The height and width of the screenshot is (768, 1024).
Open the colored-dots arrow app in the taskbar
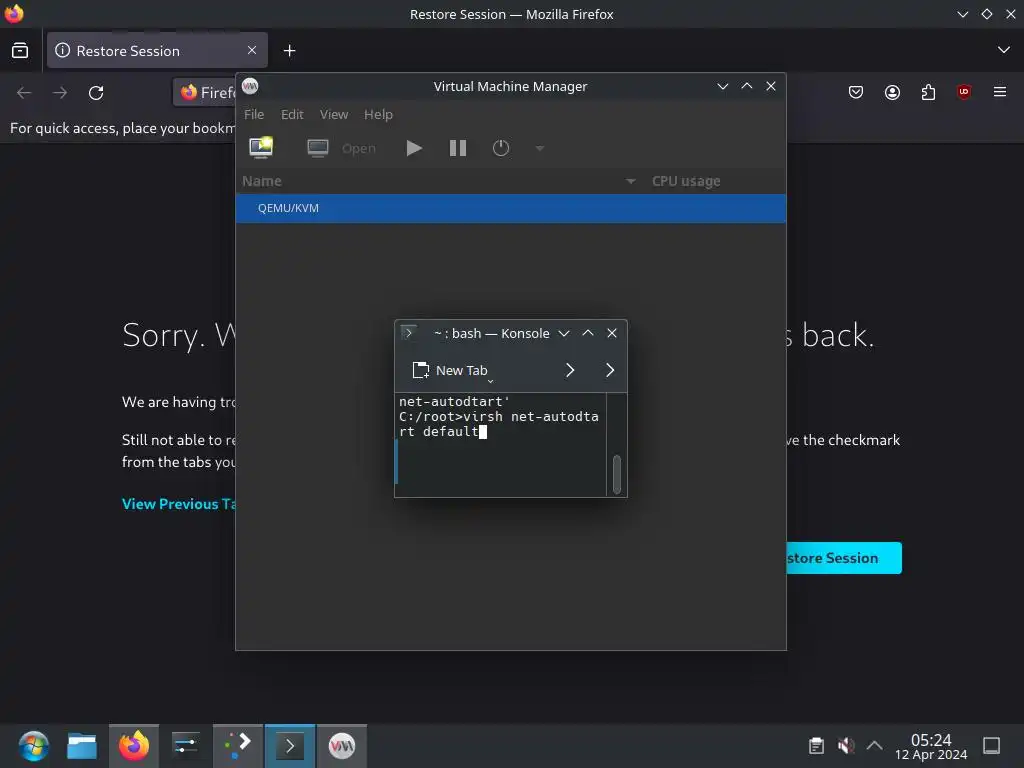[x=238, y=746]
